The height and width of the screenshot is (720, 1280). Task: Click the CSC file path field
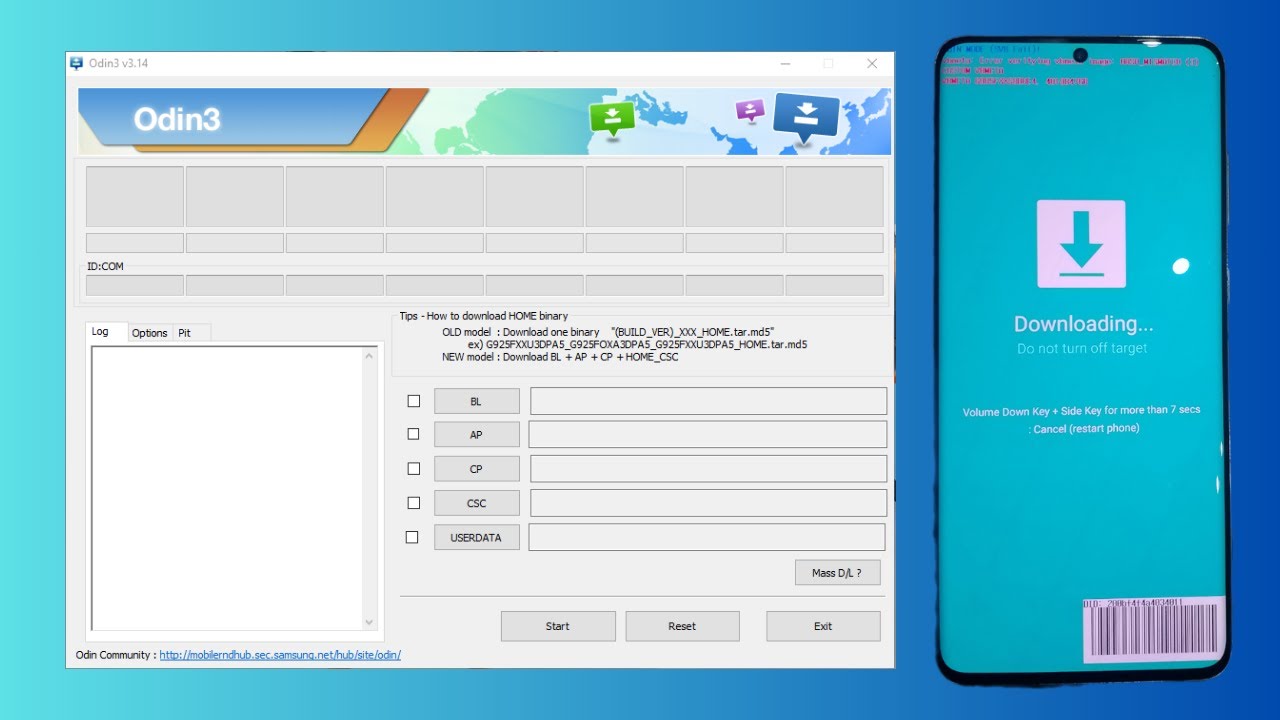coord(708,503)
